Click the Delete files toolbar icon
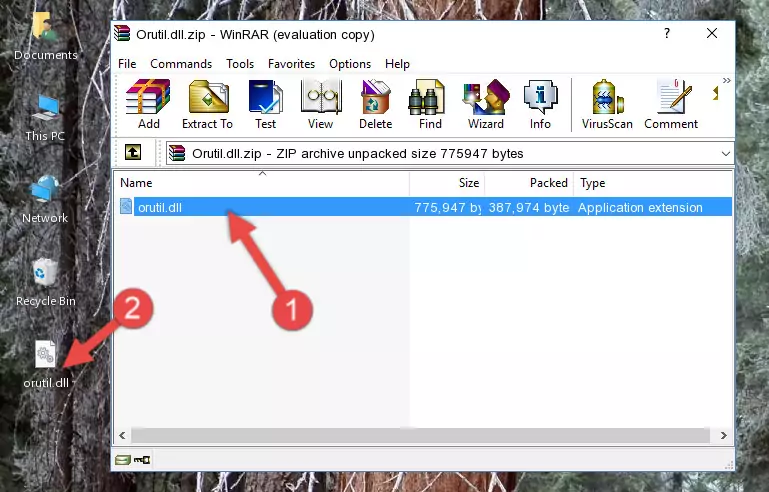 point(375,104)
